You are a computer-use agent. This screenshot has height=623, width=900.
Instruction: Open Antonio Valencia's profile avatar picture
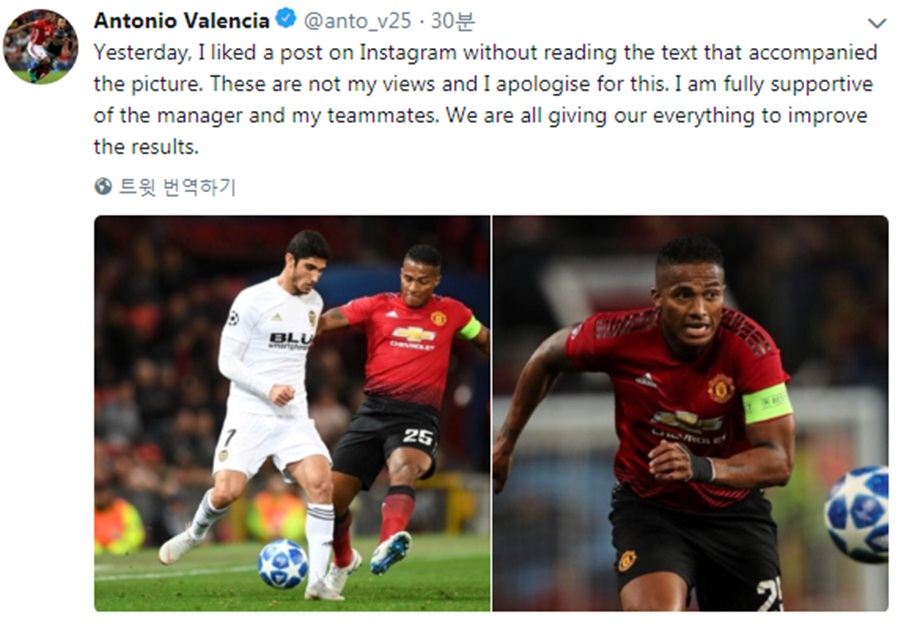pos(41,47)
